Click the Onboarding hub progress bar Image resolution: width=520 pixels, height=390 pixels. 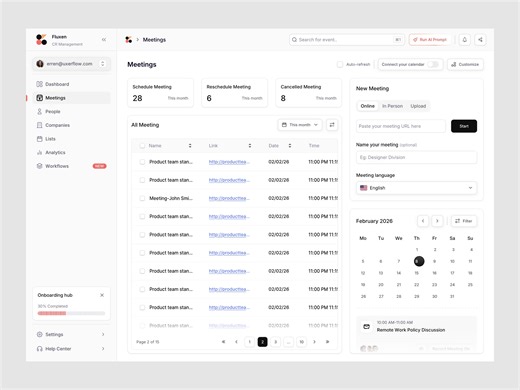pos(71,313)
